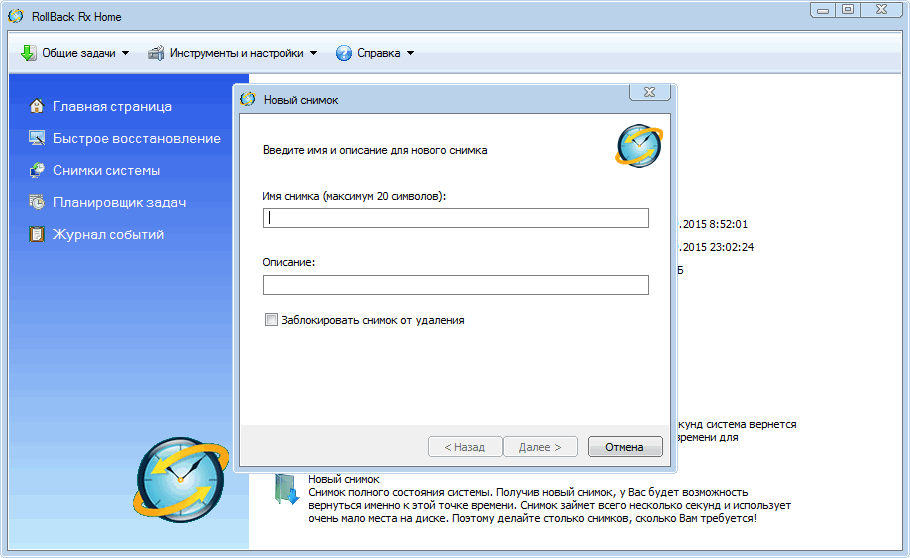The image size is (910, 558).
Task: Click the Описание text field
Action: (455, 285)
